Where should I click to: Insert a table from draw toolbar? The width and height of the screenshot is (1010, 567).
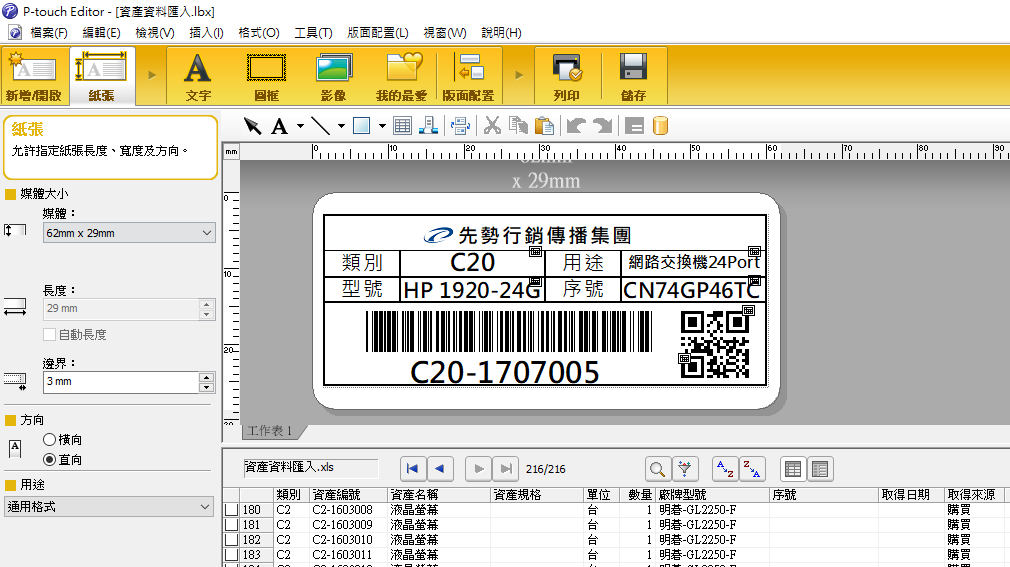tap(403, 126)
